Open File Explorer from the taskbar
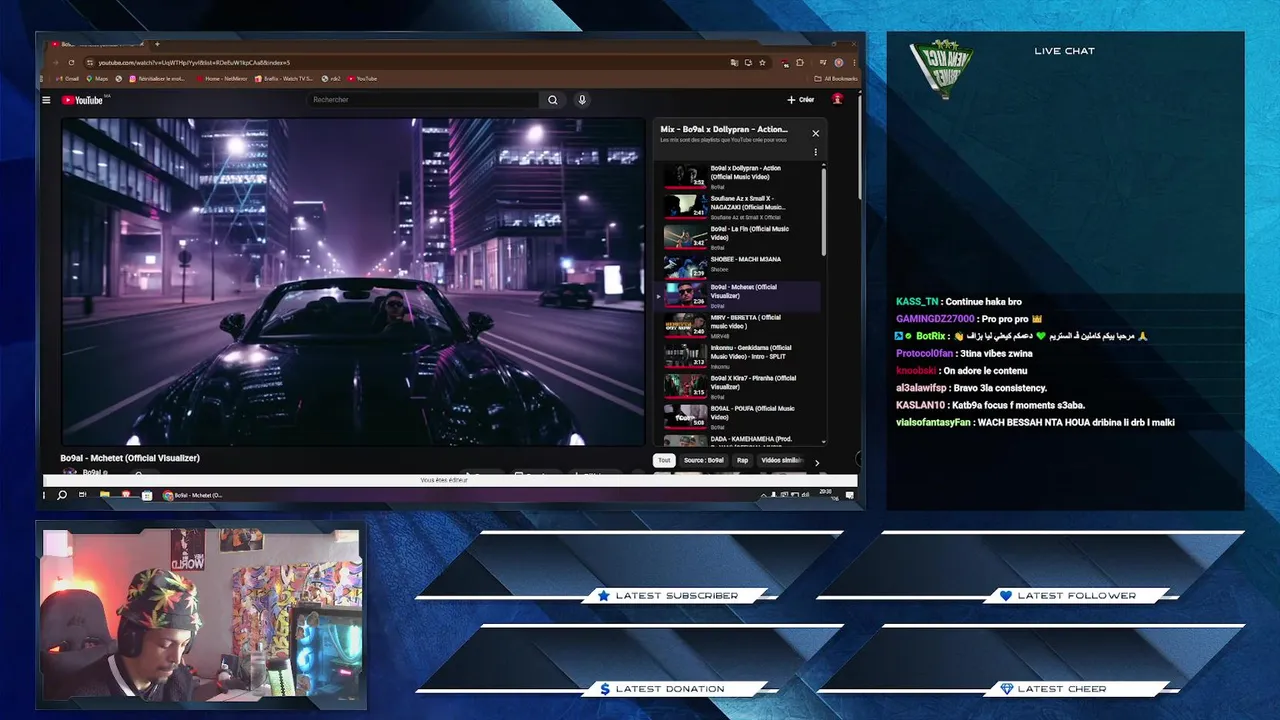This screenshot has height=720, width=1280. tap(104, 495)
